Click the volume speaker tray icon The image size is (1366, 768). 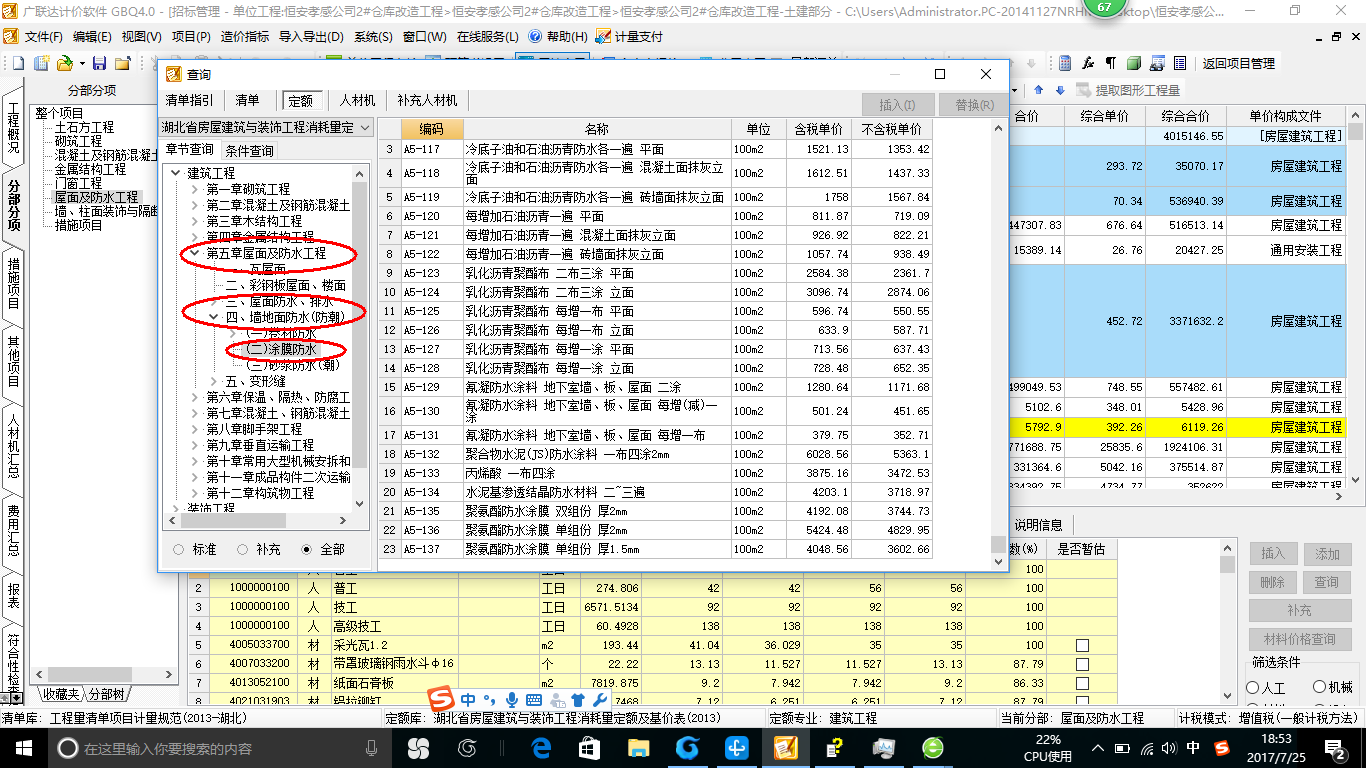[1168, 747]
